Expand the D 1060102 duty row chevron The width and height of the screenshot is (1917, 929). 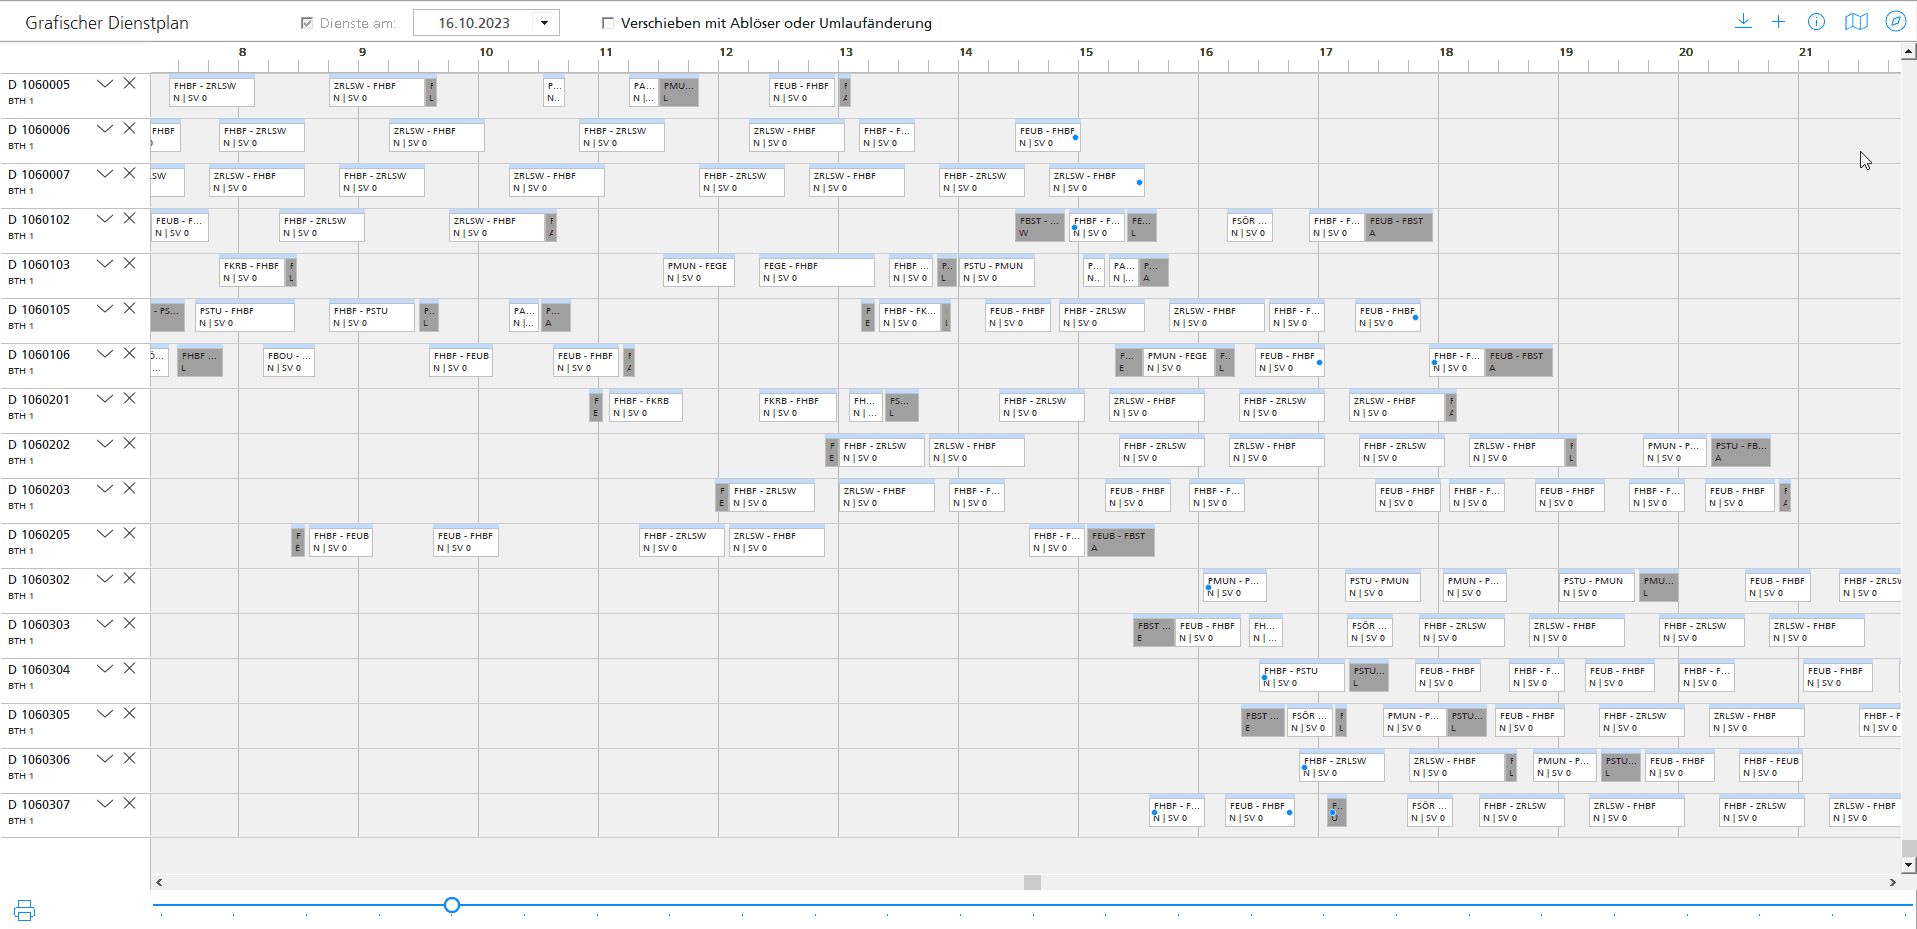[x=104, y=219]
